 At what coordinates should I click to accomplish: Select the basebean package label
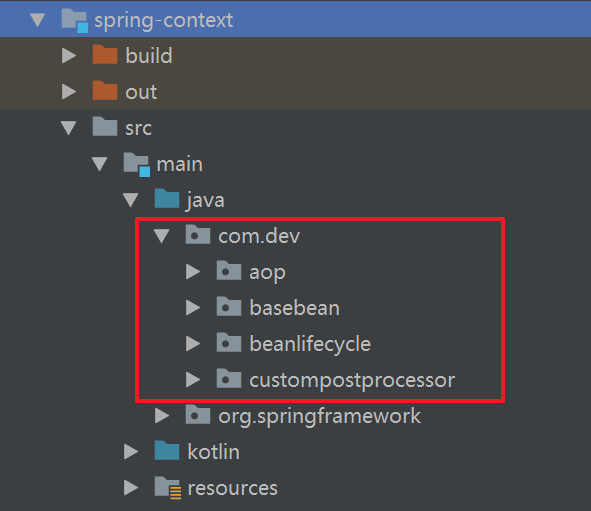pyautogui.click(x=295, y=308)
